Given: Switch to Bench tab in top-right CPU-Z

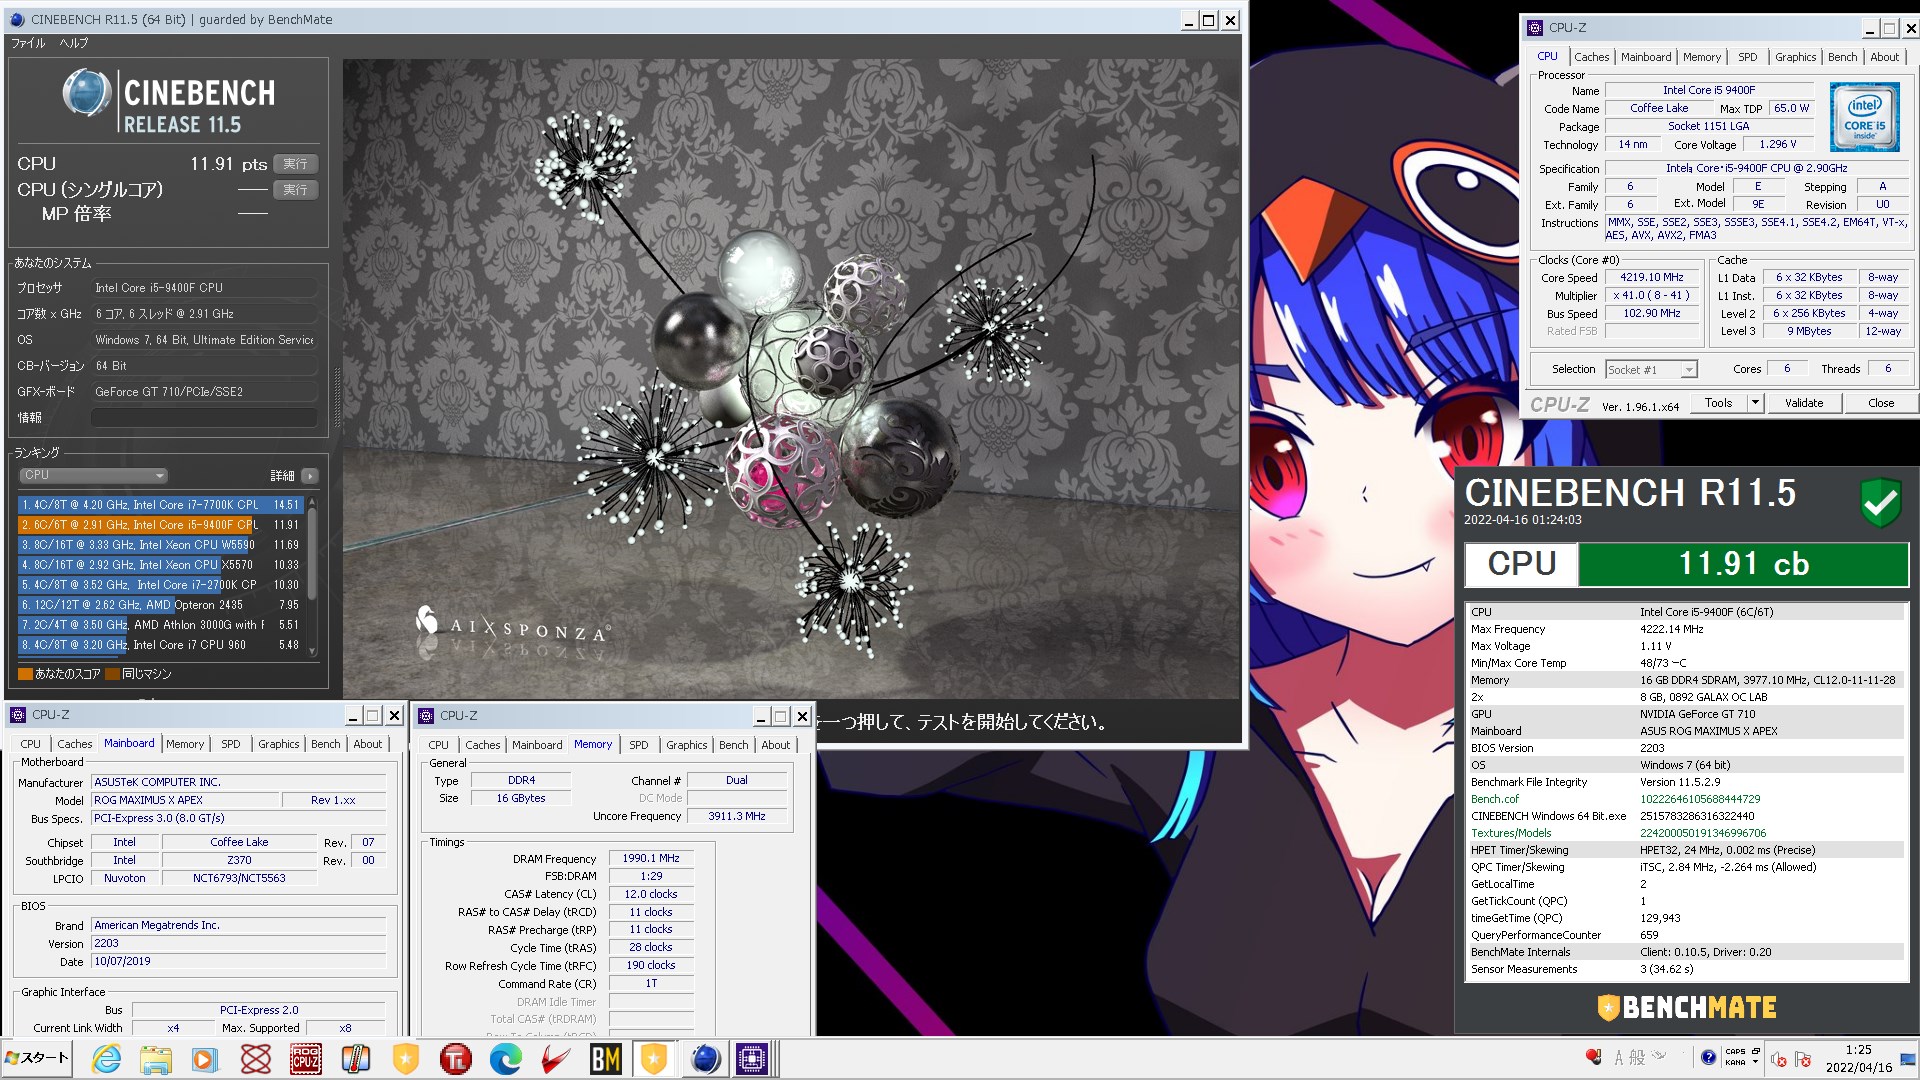Looking at the screenshot, I should click(x=1842, y=57).
